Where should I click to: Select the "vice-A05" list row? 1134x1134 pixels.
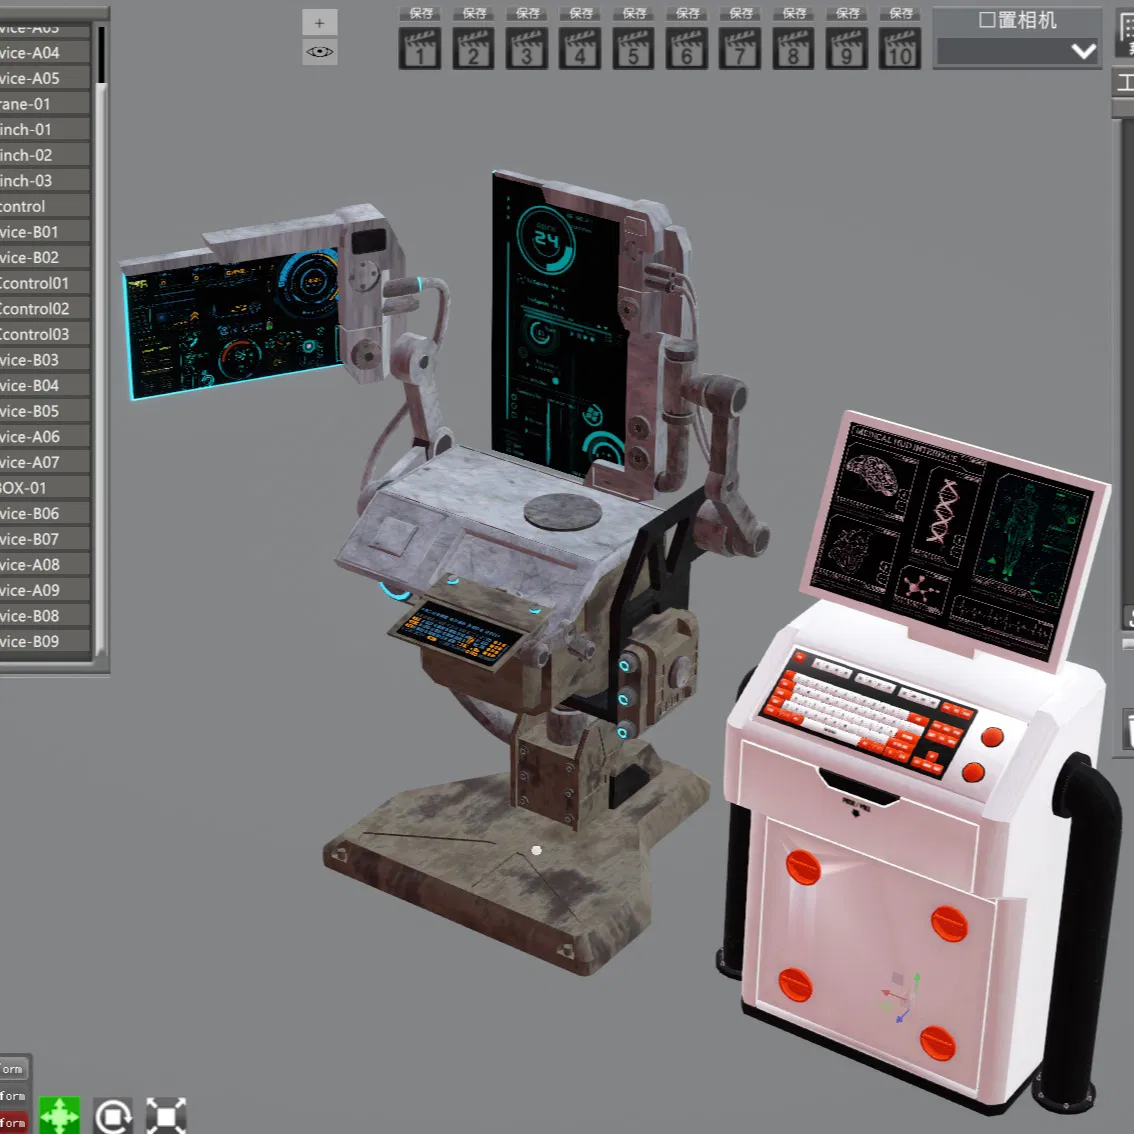point(45,78)
